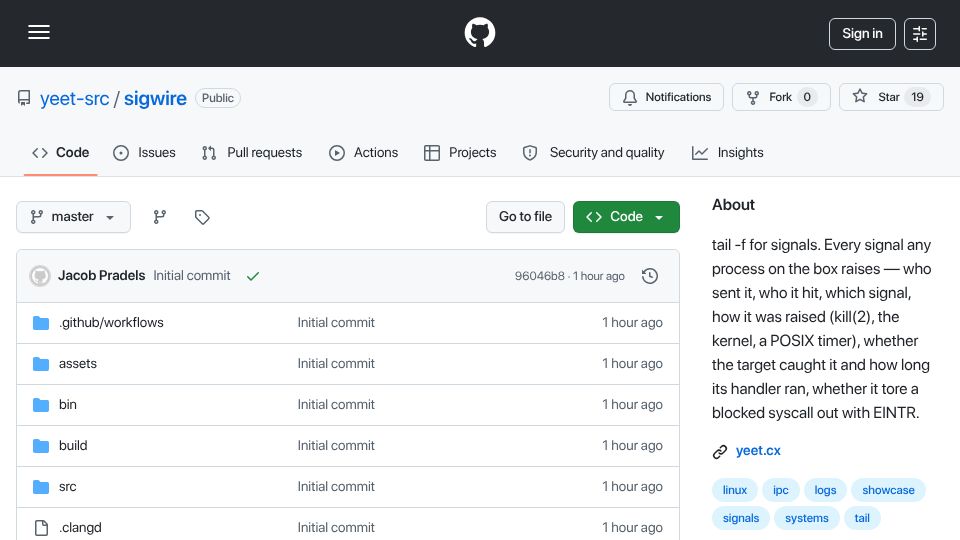Image resolution: width=960 pixels, height=540 pixels.
Task: Click the file icon beside .clangd
Action: [x=41, y=528]
